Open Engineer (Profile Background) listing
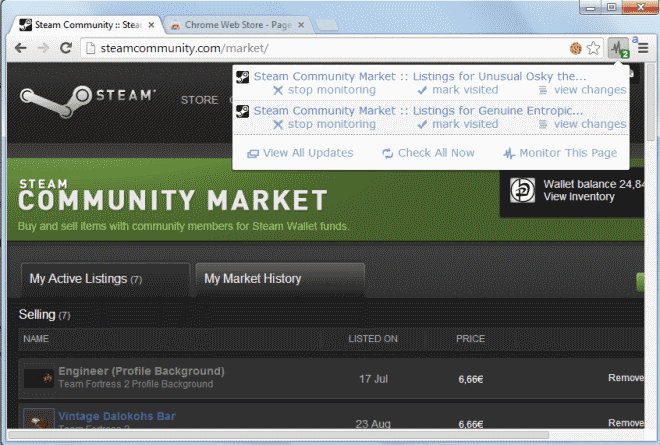The height and width of the screenshot is (445, 660). coord(141,371)
